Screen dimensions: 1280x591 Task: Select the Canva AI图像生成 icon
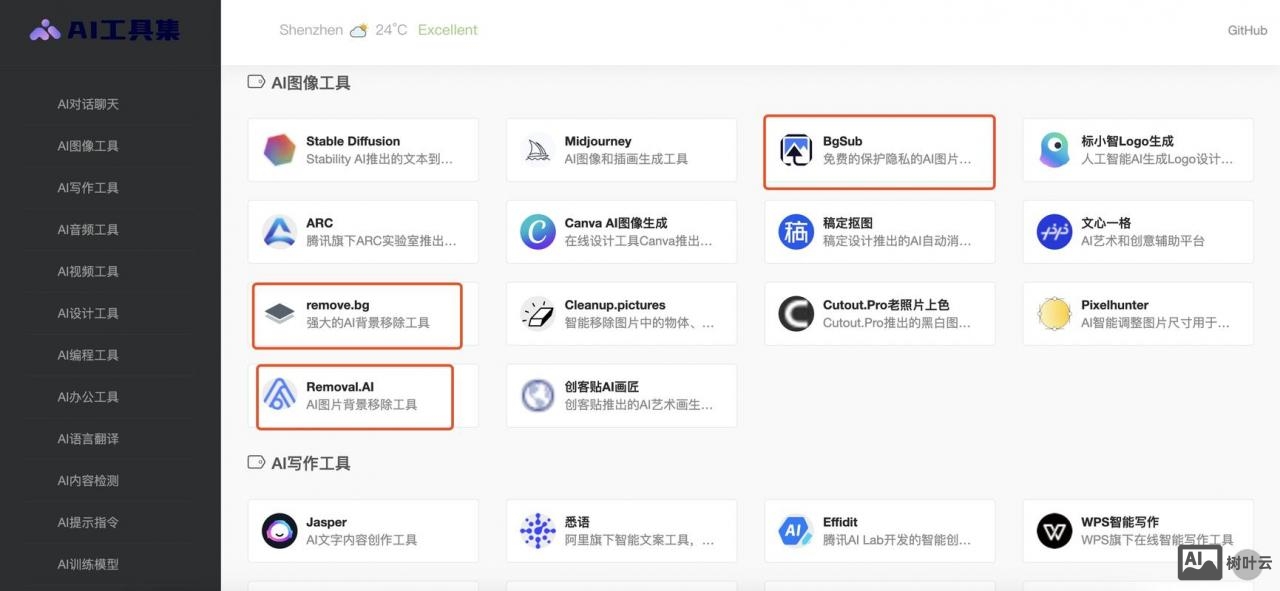pos(538,231)
